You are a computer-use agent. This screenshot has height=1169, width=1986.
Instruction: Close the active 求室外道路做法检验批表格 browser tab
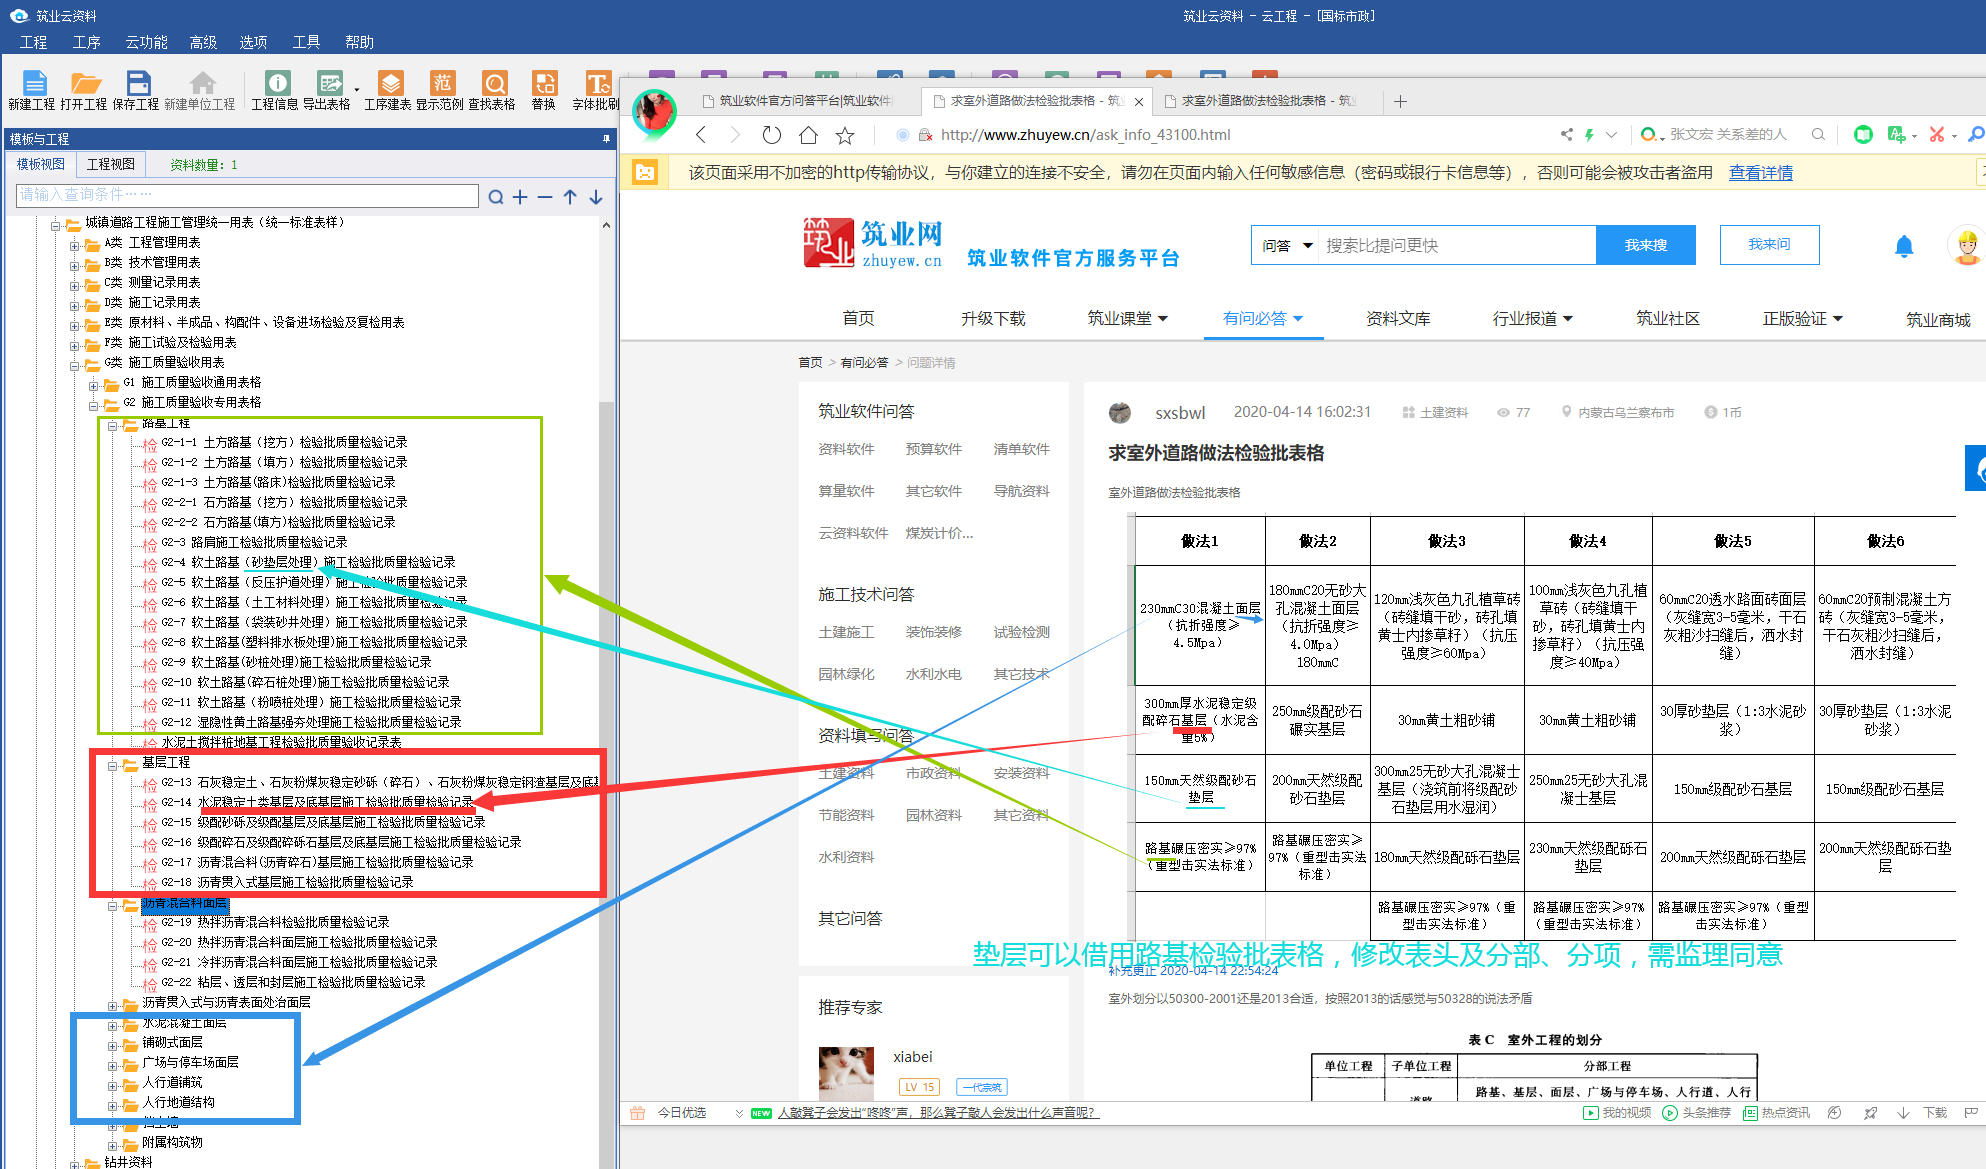(1138, 101)
